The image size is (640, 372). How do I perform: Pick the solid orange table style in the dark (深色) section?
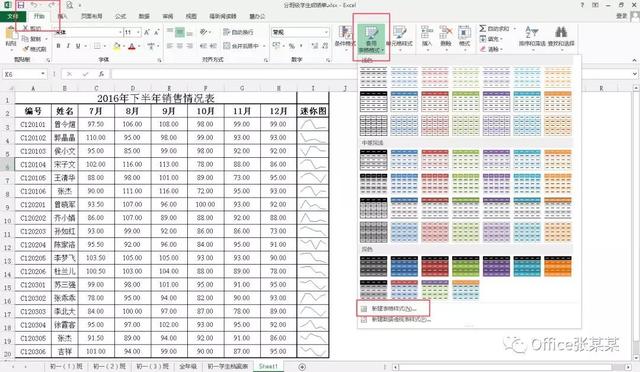click(x=558, y=266)
